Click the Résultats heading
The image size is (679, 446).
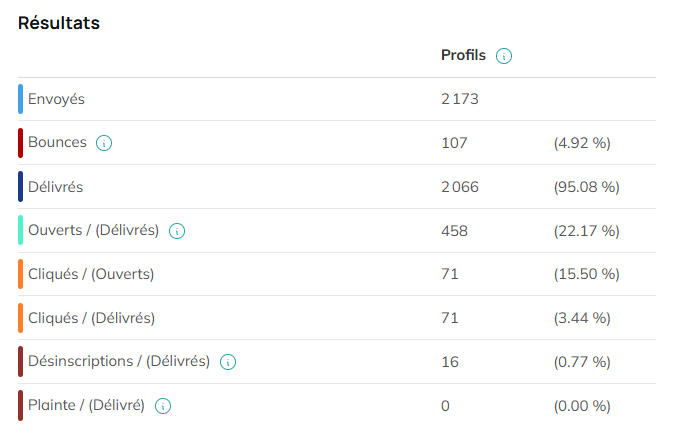[x=59, y=23]
